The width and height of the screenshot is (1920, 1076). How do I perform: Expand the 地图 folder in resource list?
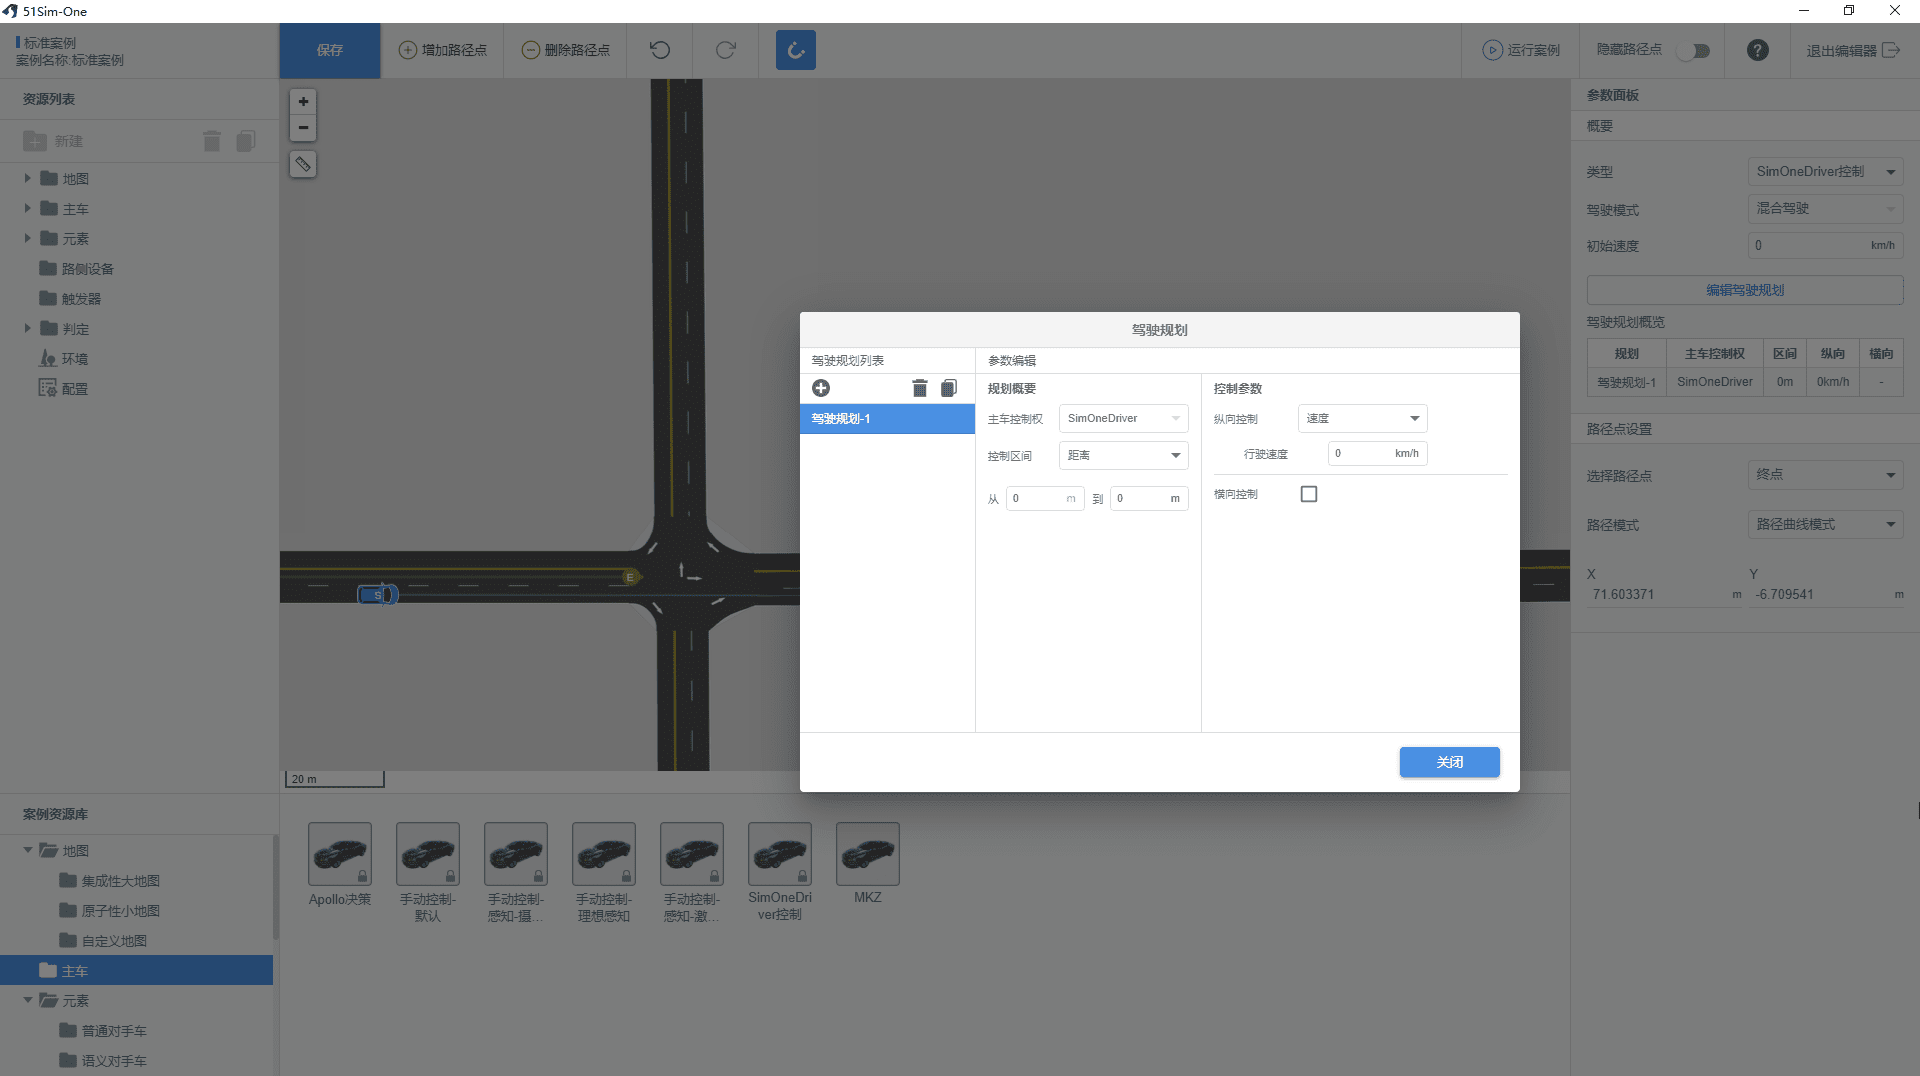pyautogui.click(x=28, y=178)
